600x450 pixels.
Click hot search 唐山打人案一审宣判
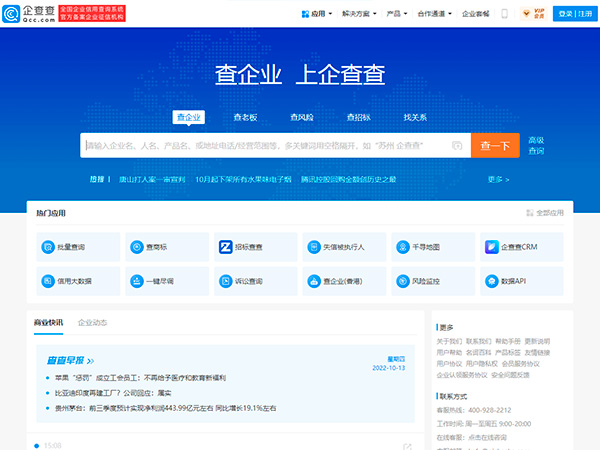pyautogui.click(x=152, y=179)
